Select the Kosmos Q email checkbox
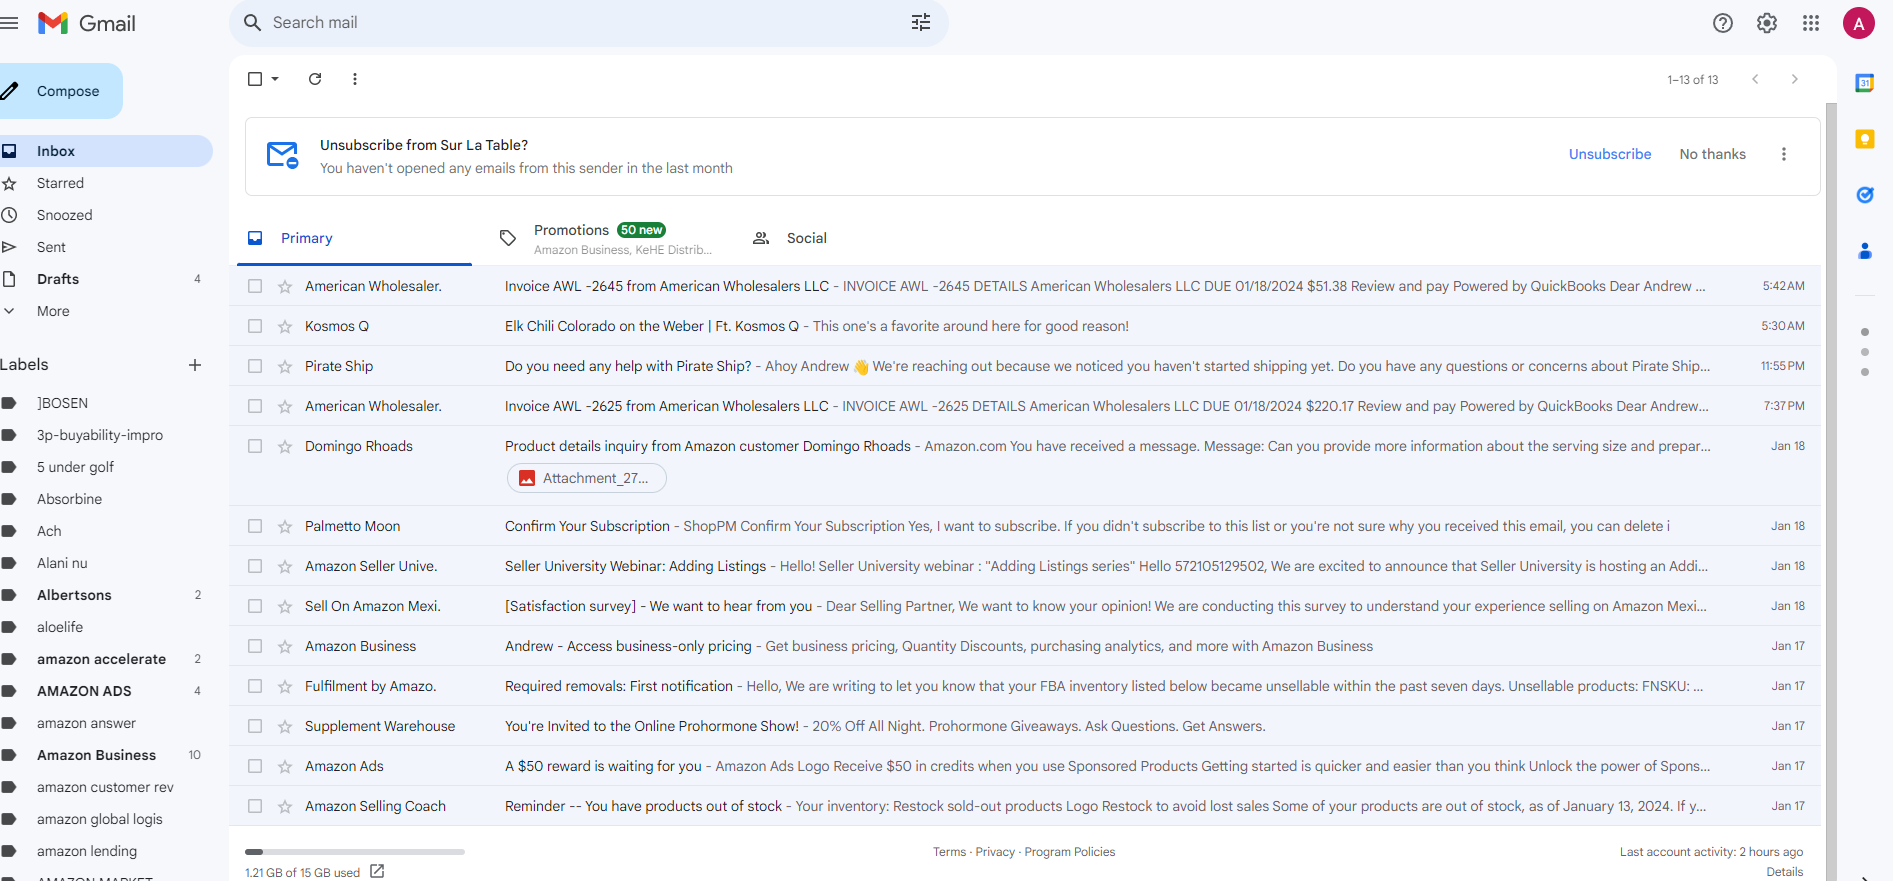 [x=255, y=326]
